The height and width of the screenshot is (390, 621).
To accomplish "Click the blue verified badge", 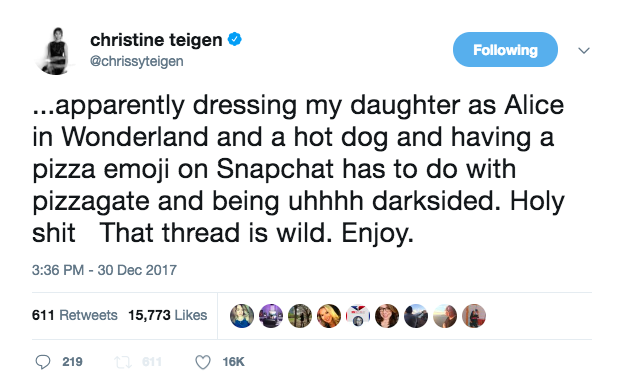I will pyautogui.click(x=235, y=40).
